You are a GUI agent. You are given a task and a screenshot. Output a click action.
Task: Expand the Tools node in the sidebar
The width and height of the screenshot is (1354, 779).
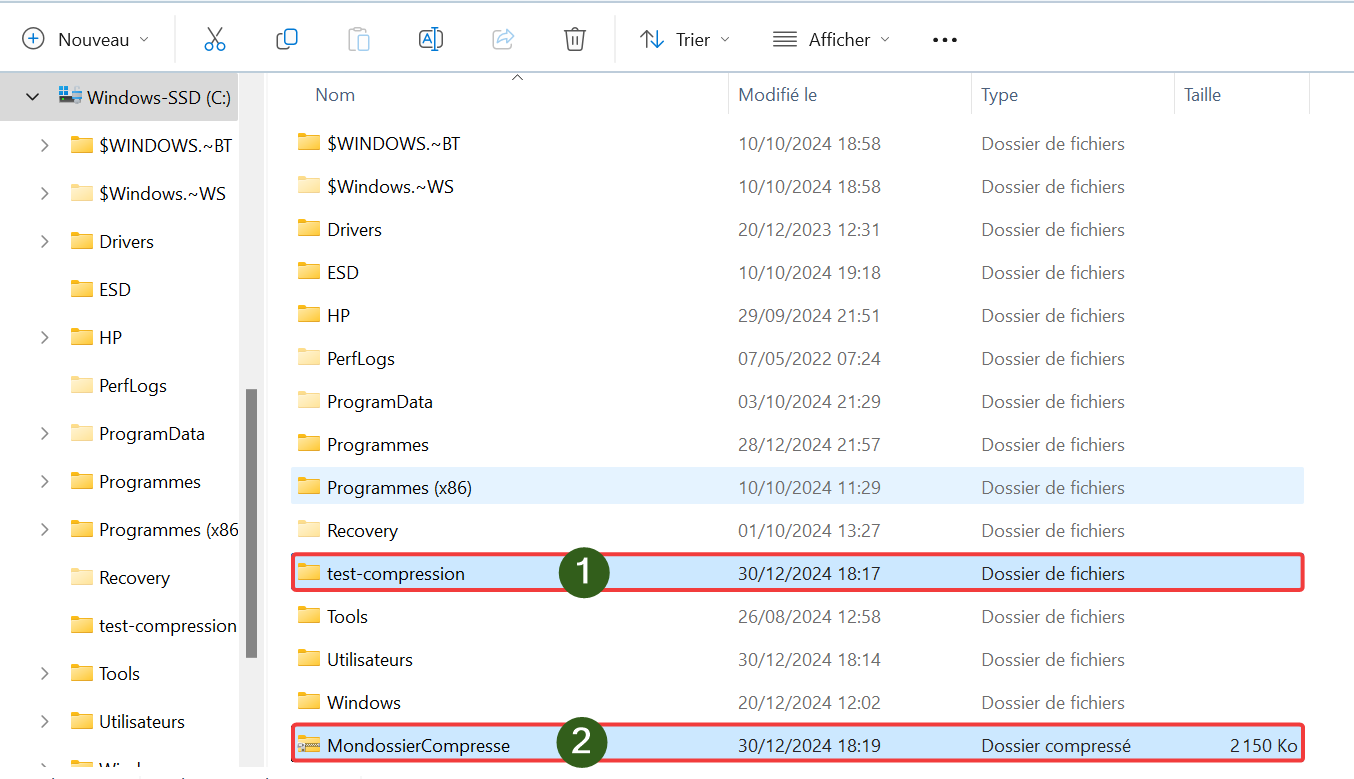point(44,673)
